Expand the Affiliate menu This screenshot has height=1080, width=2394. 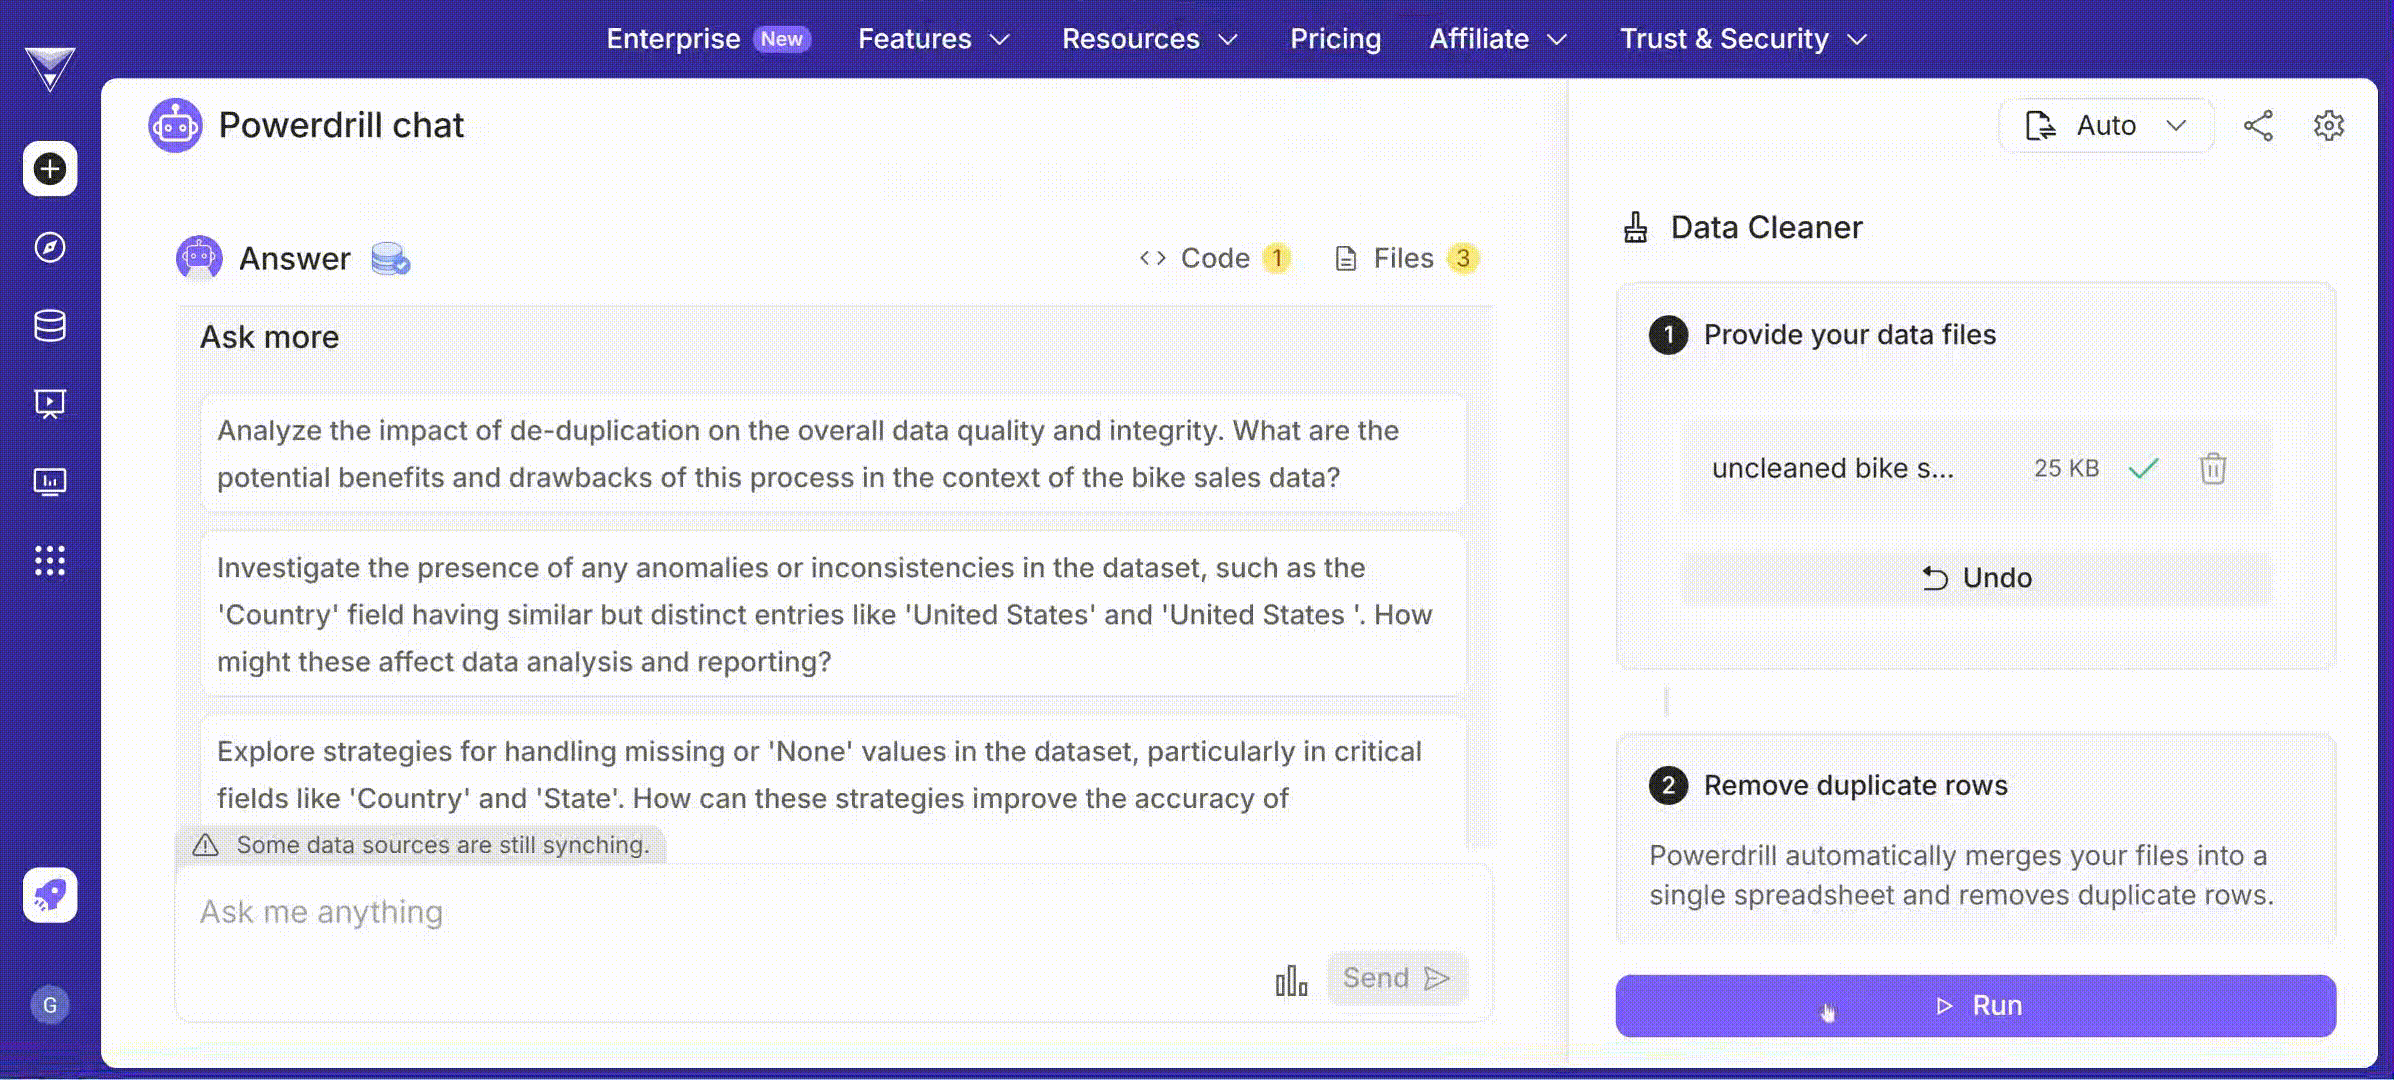tap(1498, 39)
